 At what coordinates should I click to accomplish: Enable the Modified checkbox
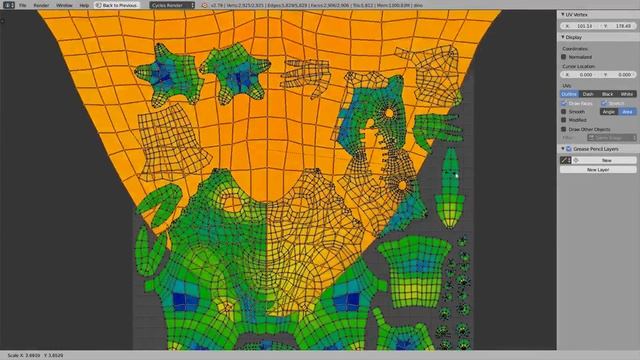[x=564, y=120]
